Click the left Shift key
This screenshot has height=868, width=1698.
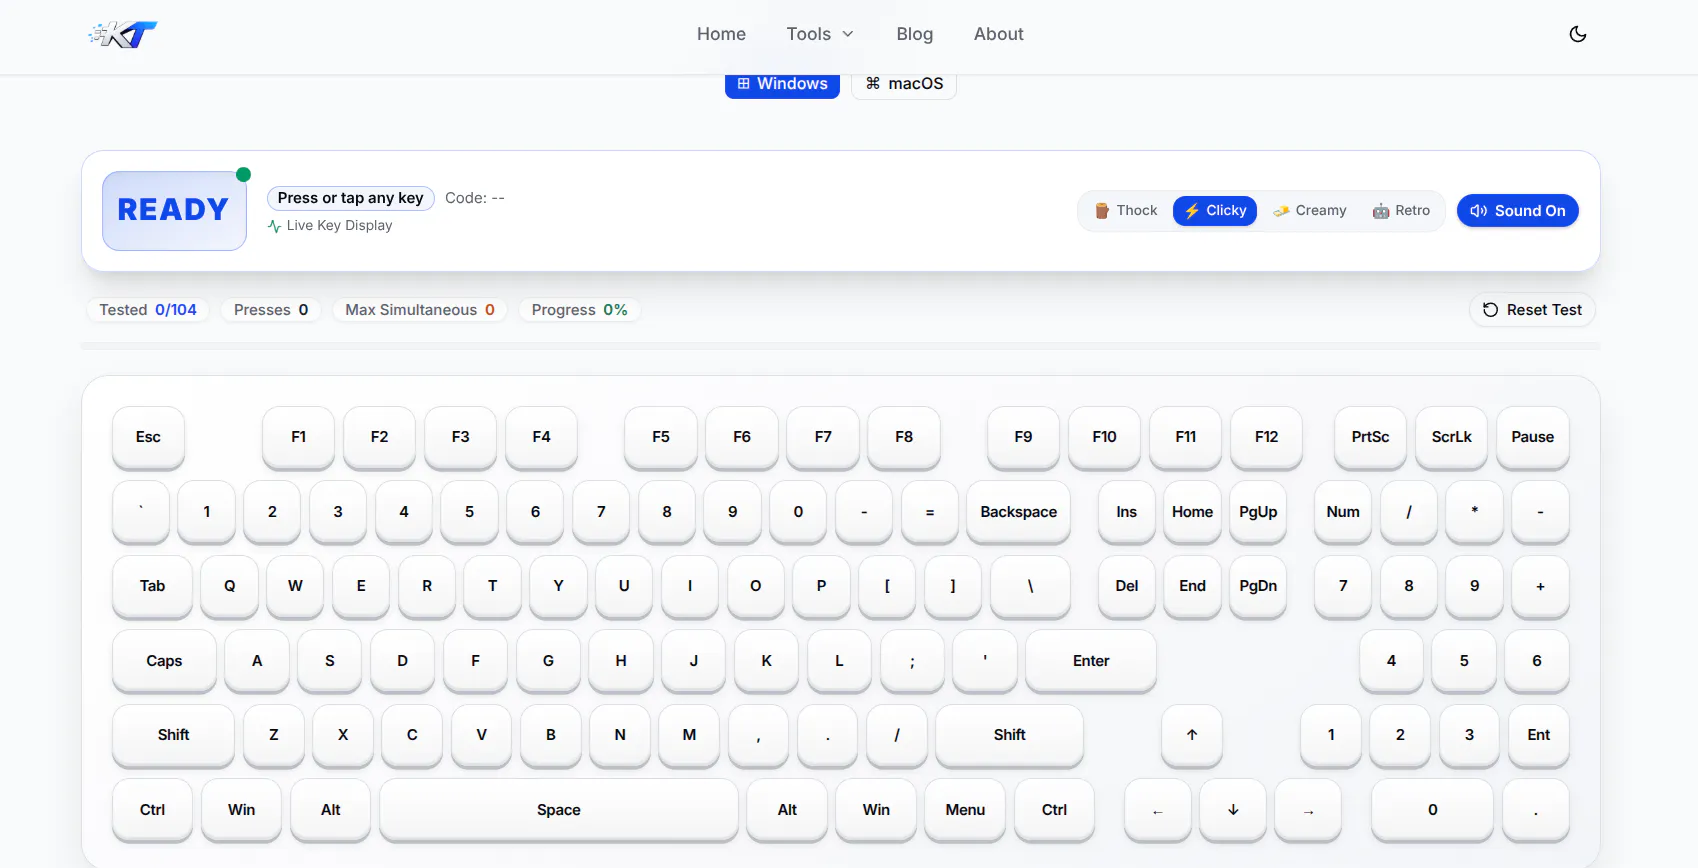click(173, 735)
